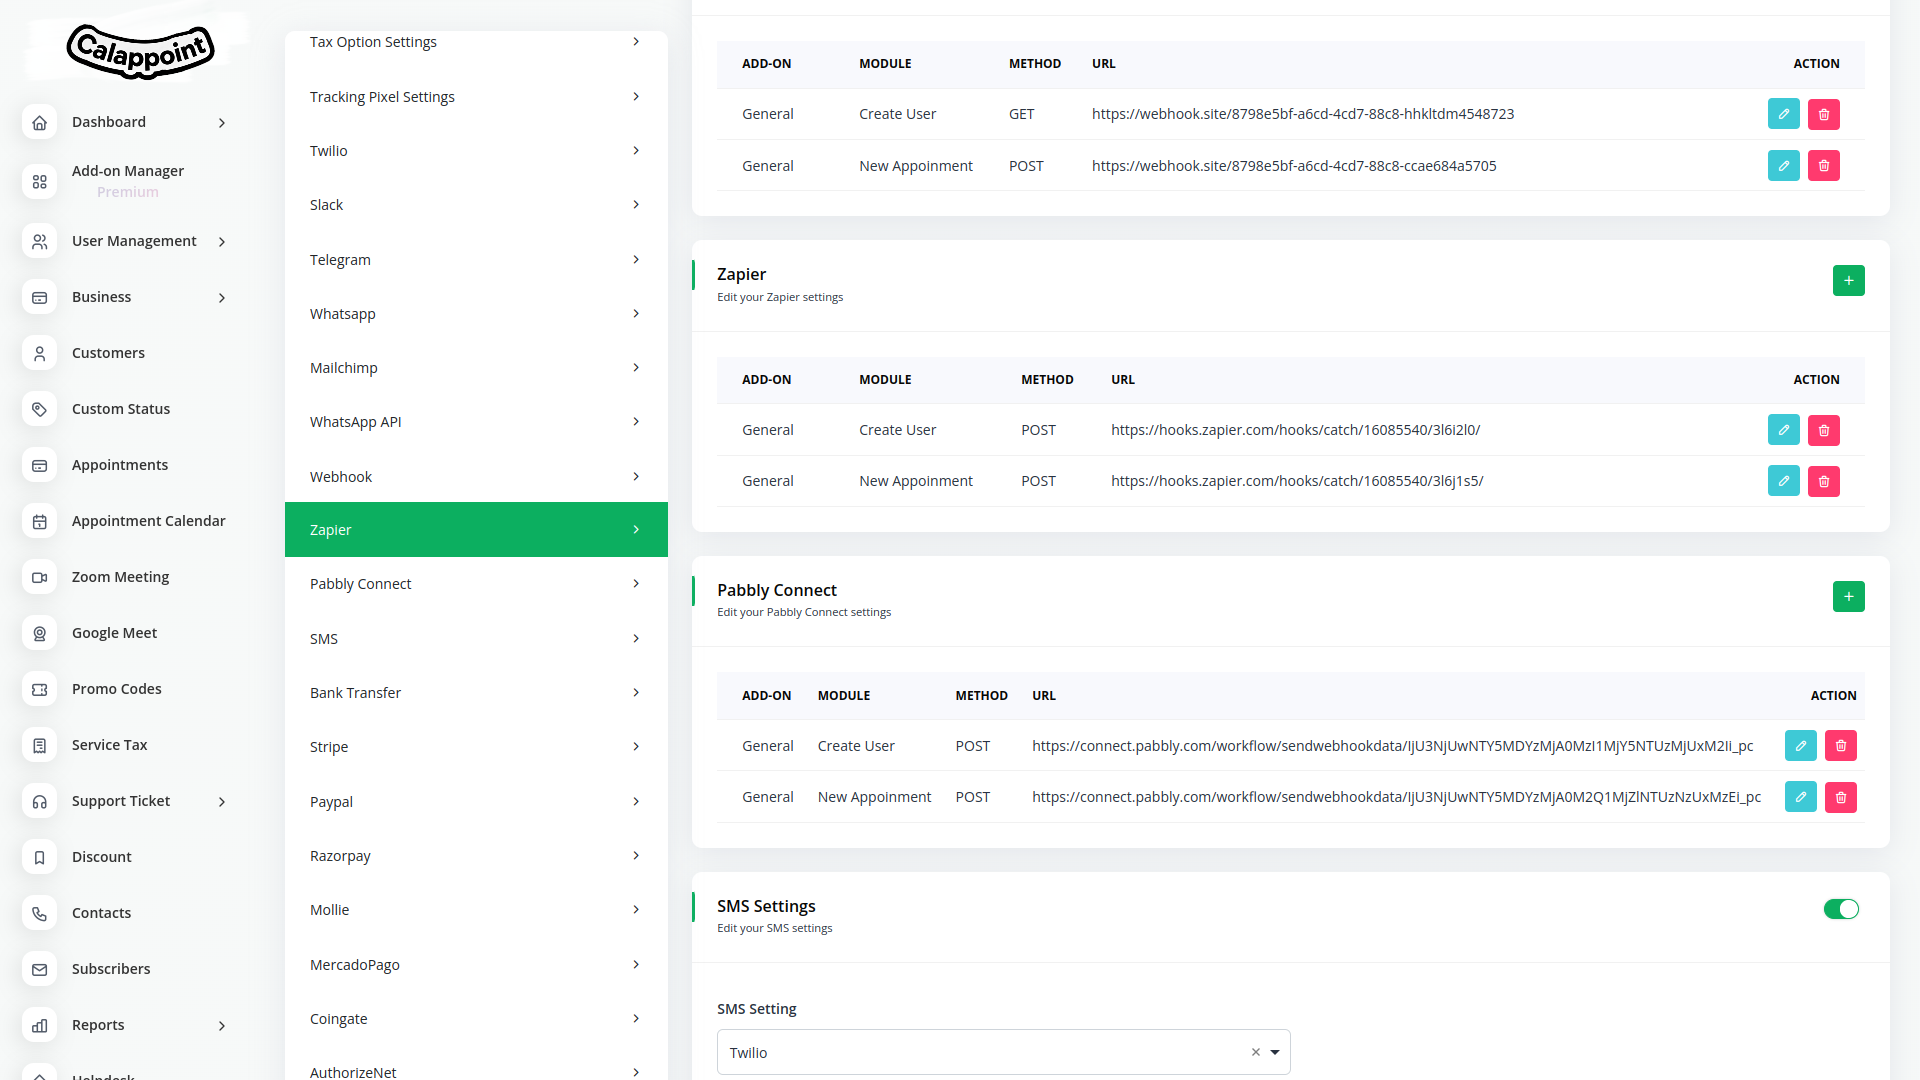
Task: Clear the Twilio selection in SMS Setting
Action: coord(1255,1052)
